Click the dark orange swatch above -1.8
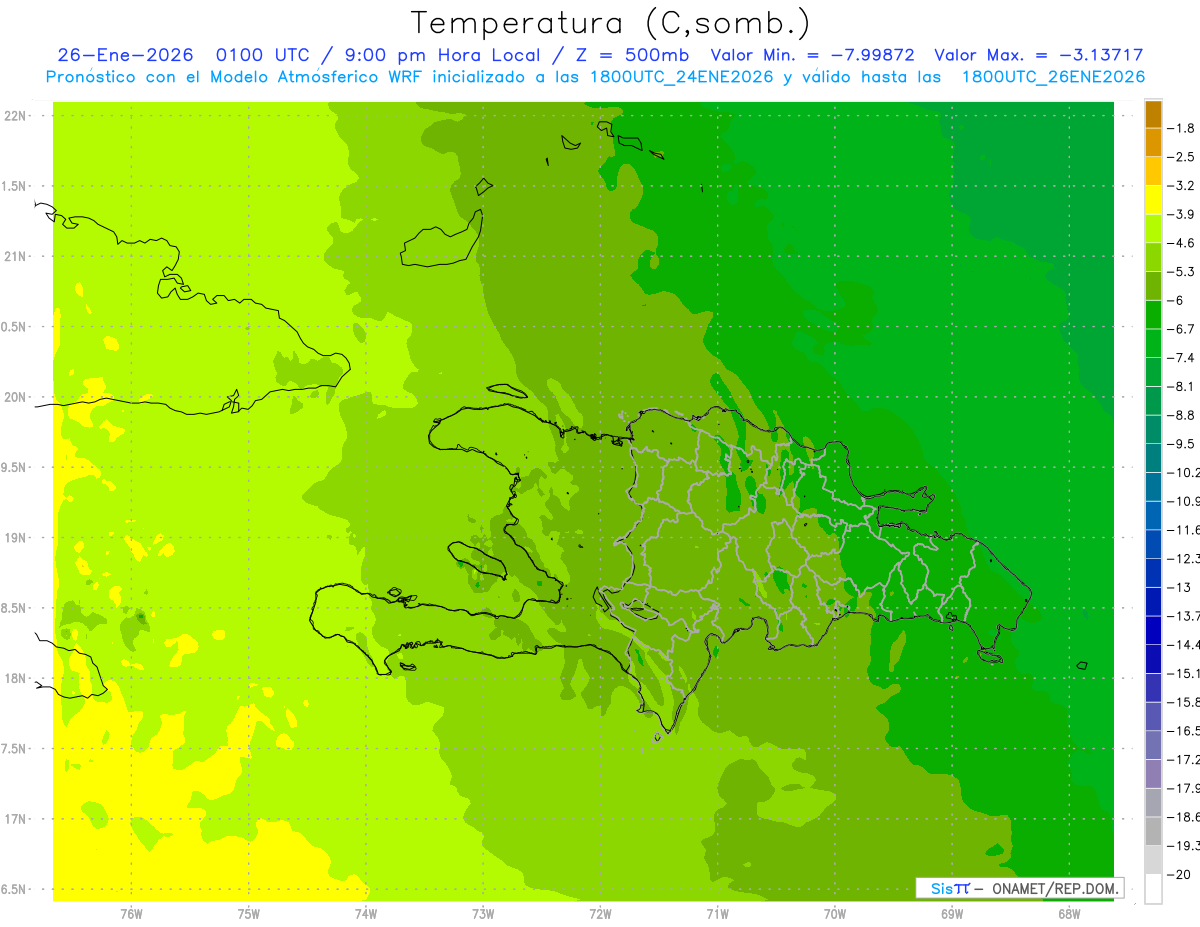 click(x=1153, y=114)
